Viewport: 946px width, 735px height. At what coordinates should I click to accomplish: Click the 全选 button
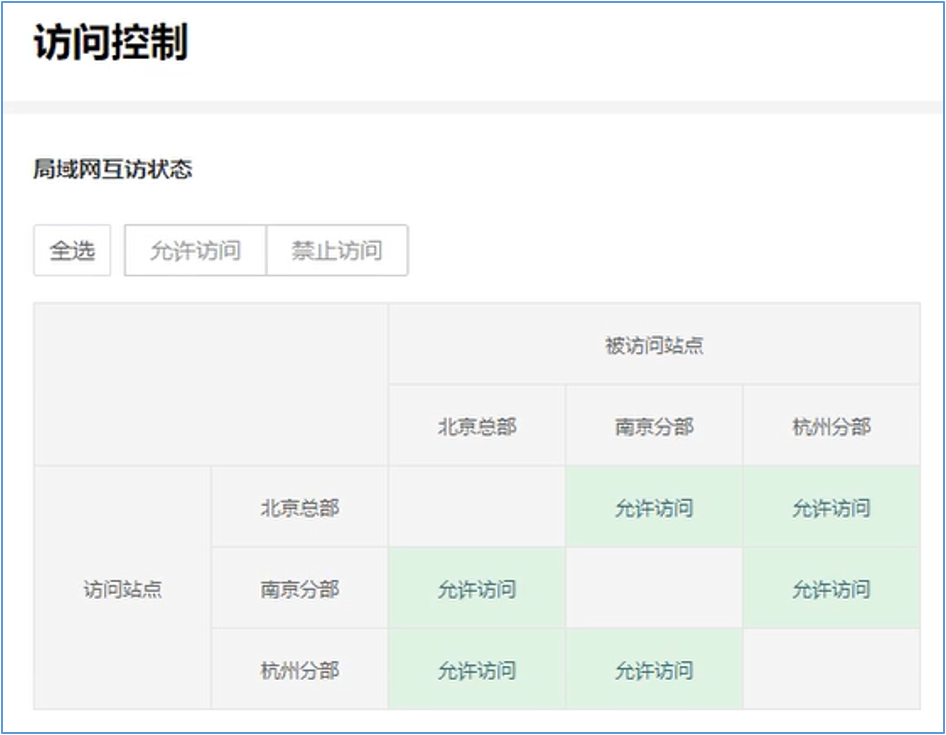coord(72,250)
